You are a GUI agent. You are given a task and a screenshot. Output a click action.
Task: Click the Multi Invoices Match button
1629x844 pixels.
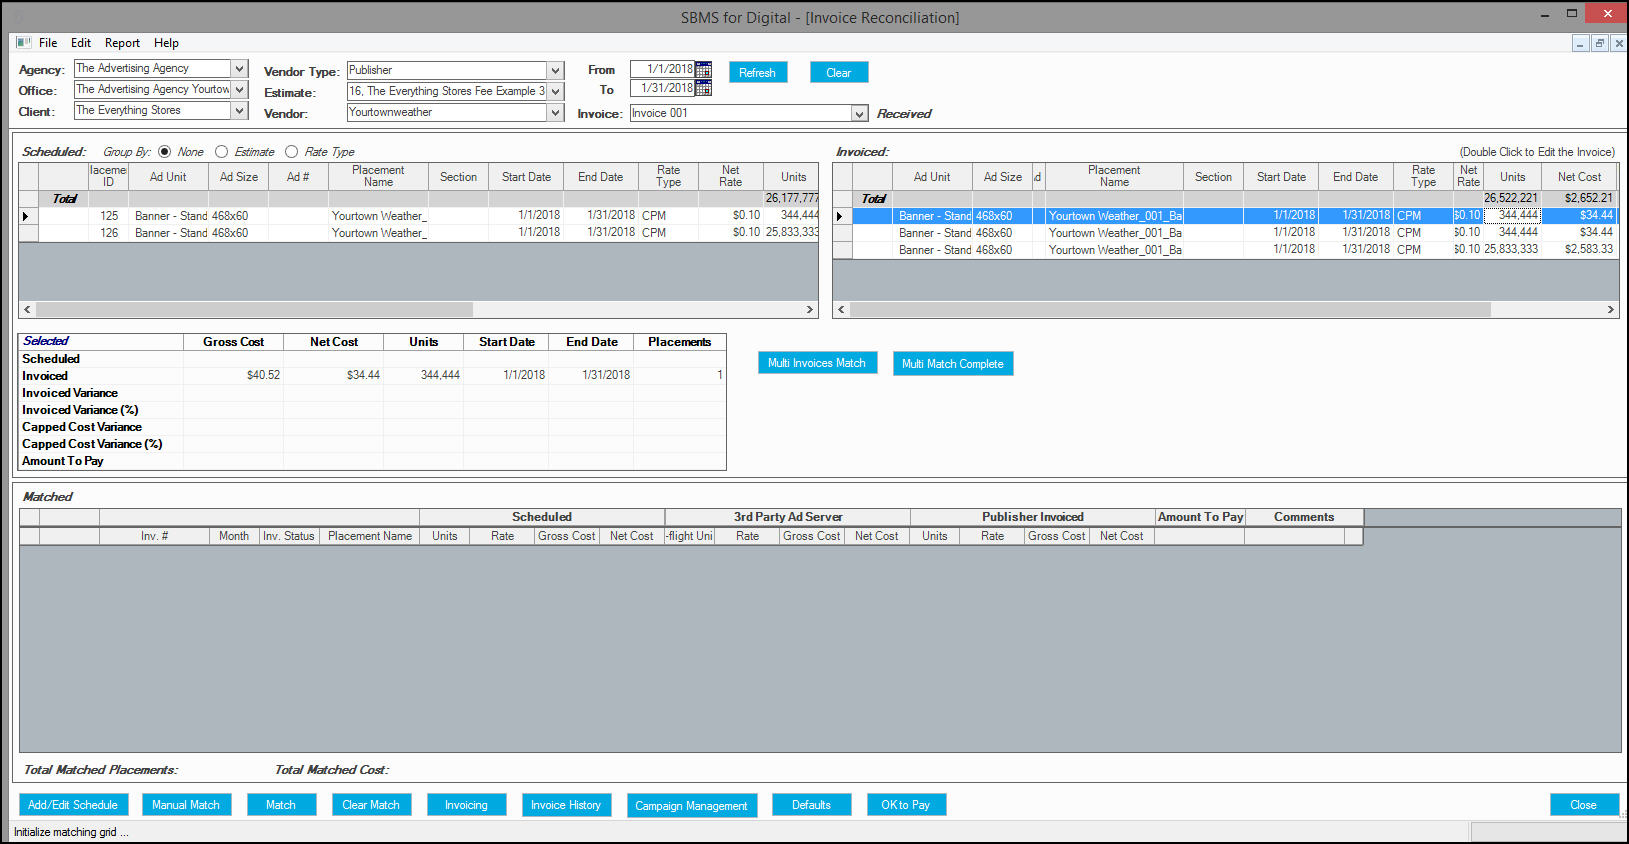point(817,363)
